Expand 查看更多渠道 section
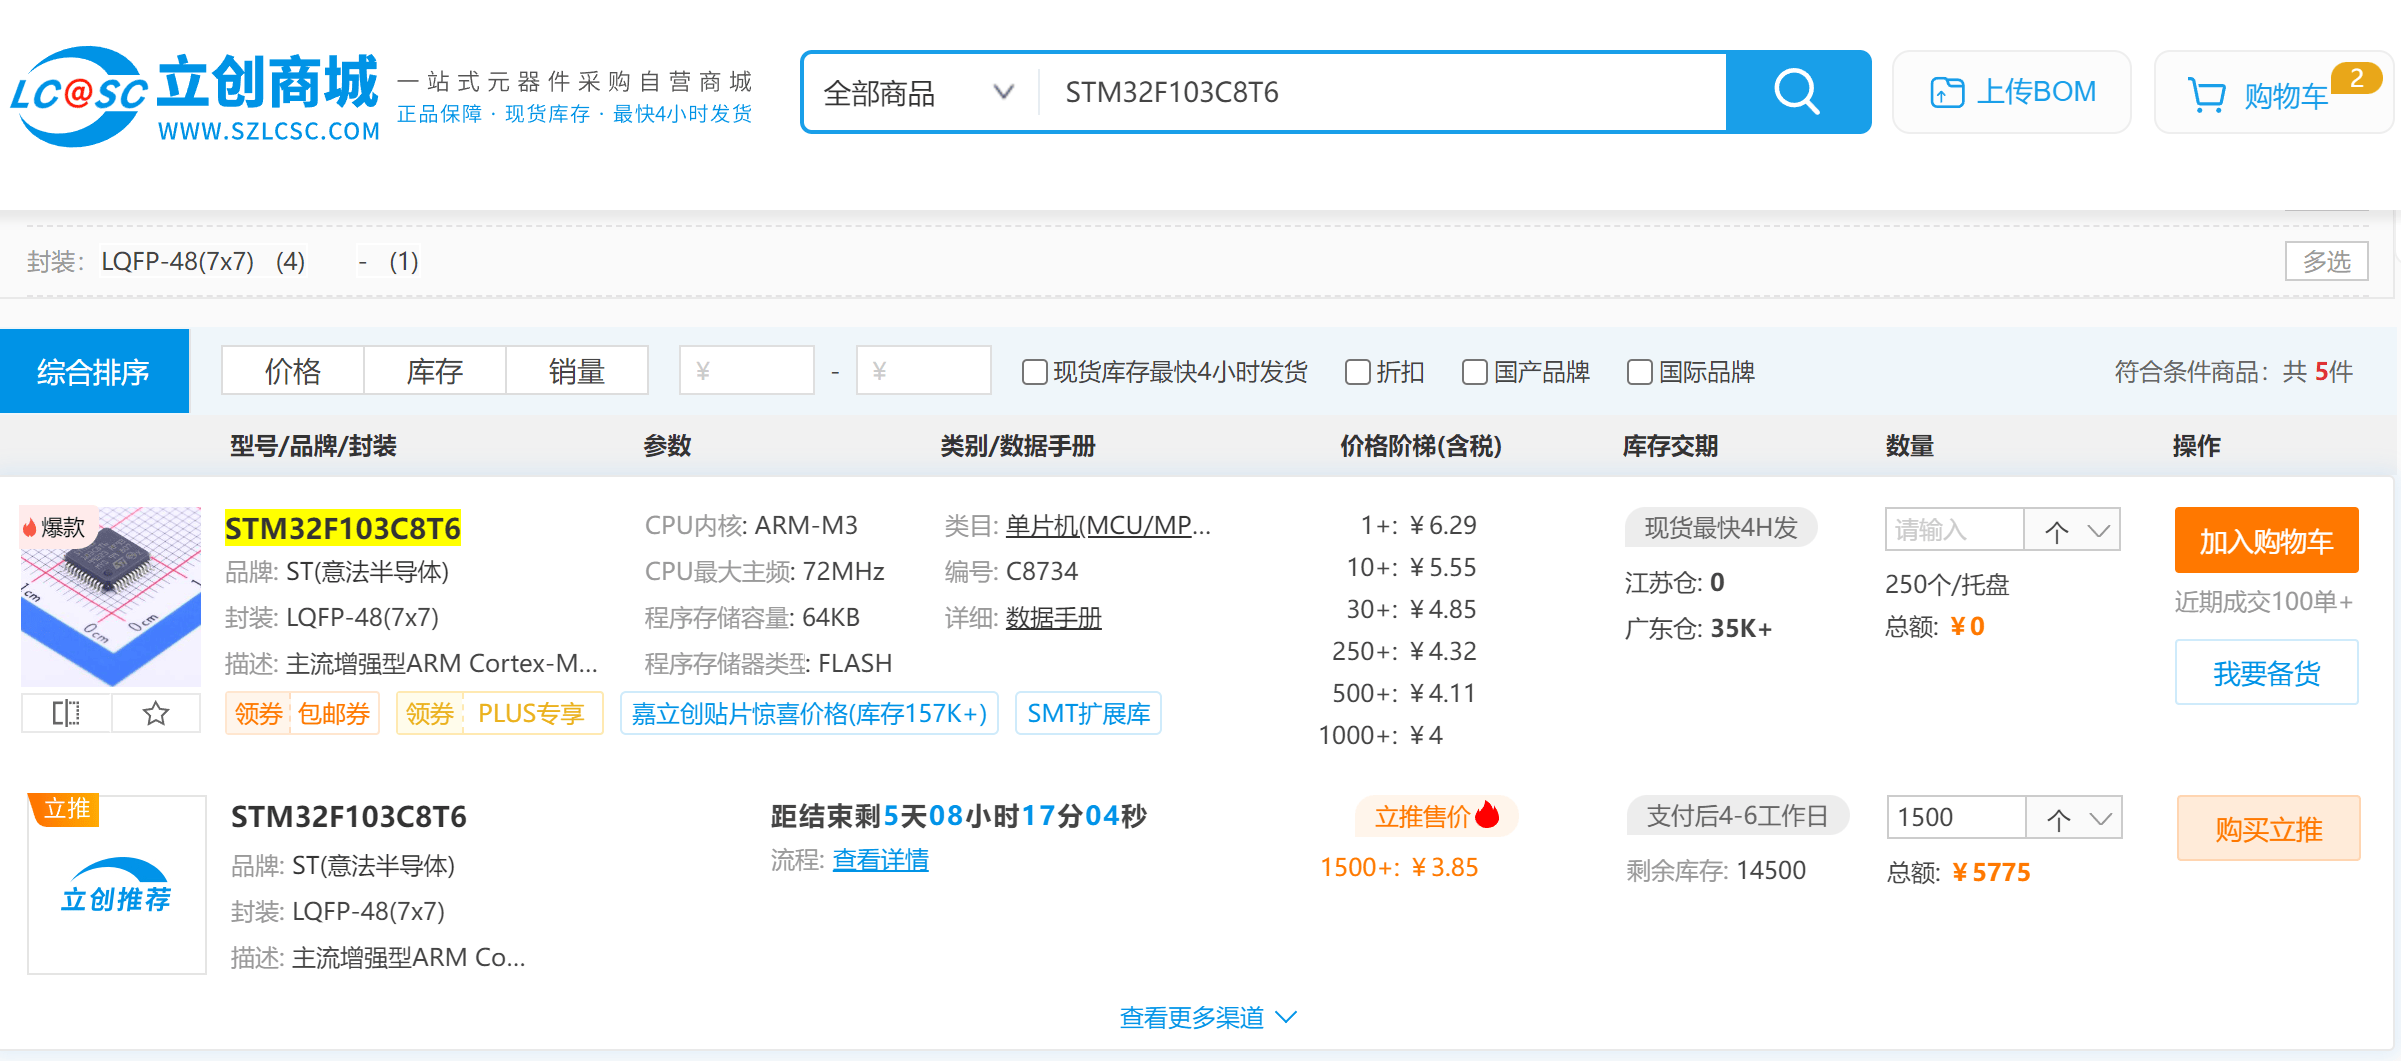This screenshot has height=1061, width=2401. 1207,1017
